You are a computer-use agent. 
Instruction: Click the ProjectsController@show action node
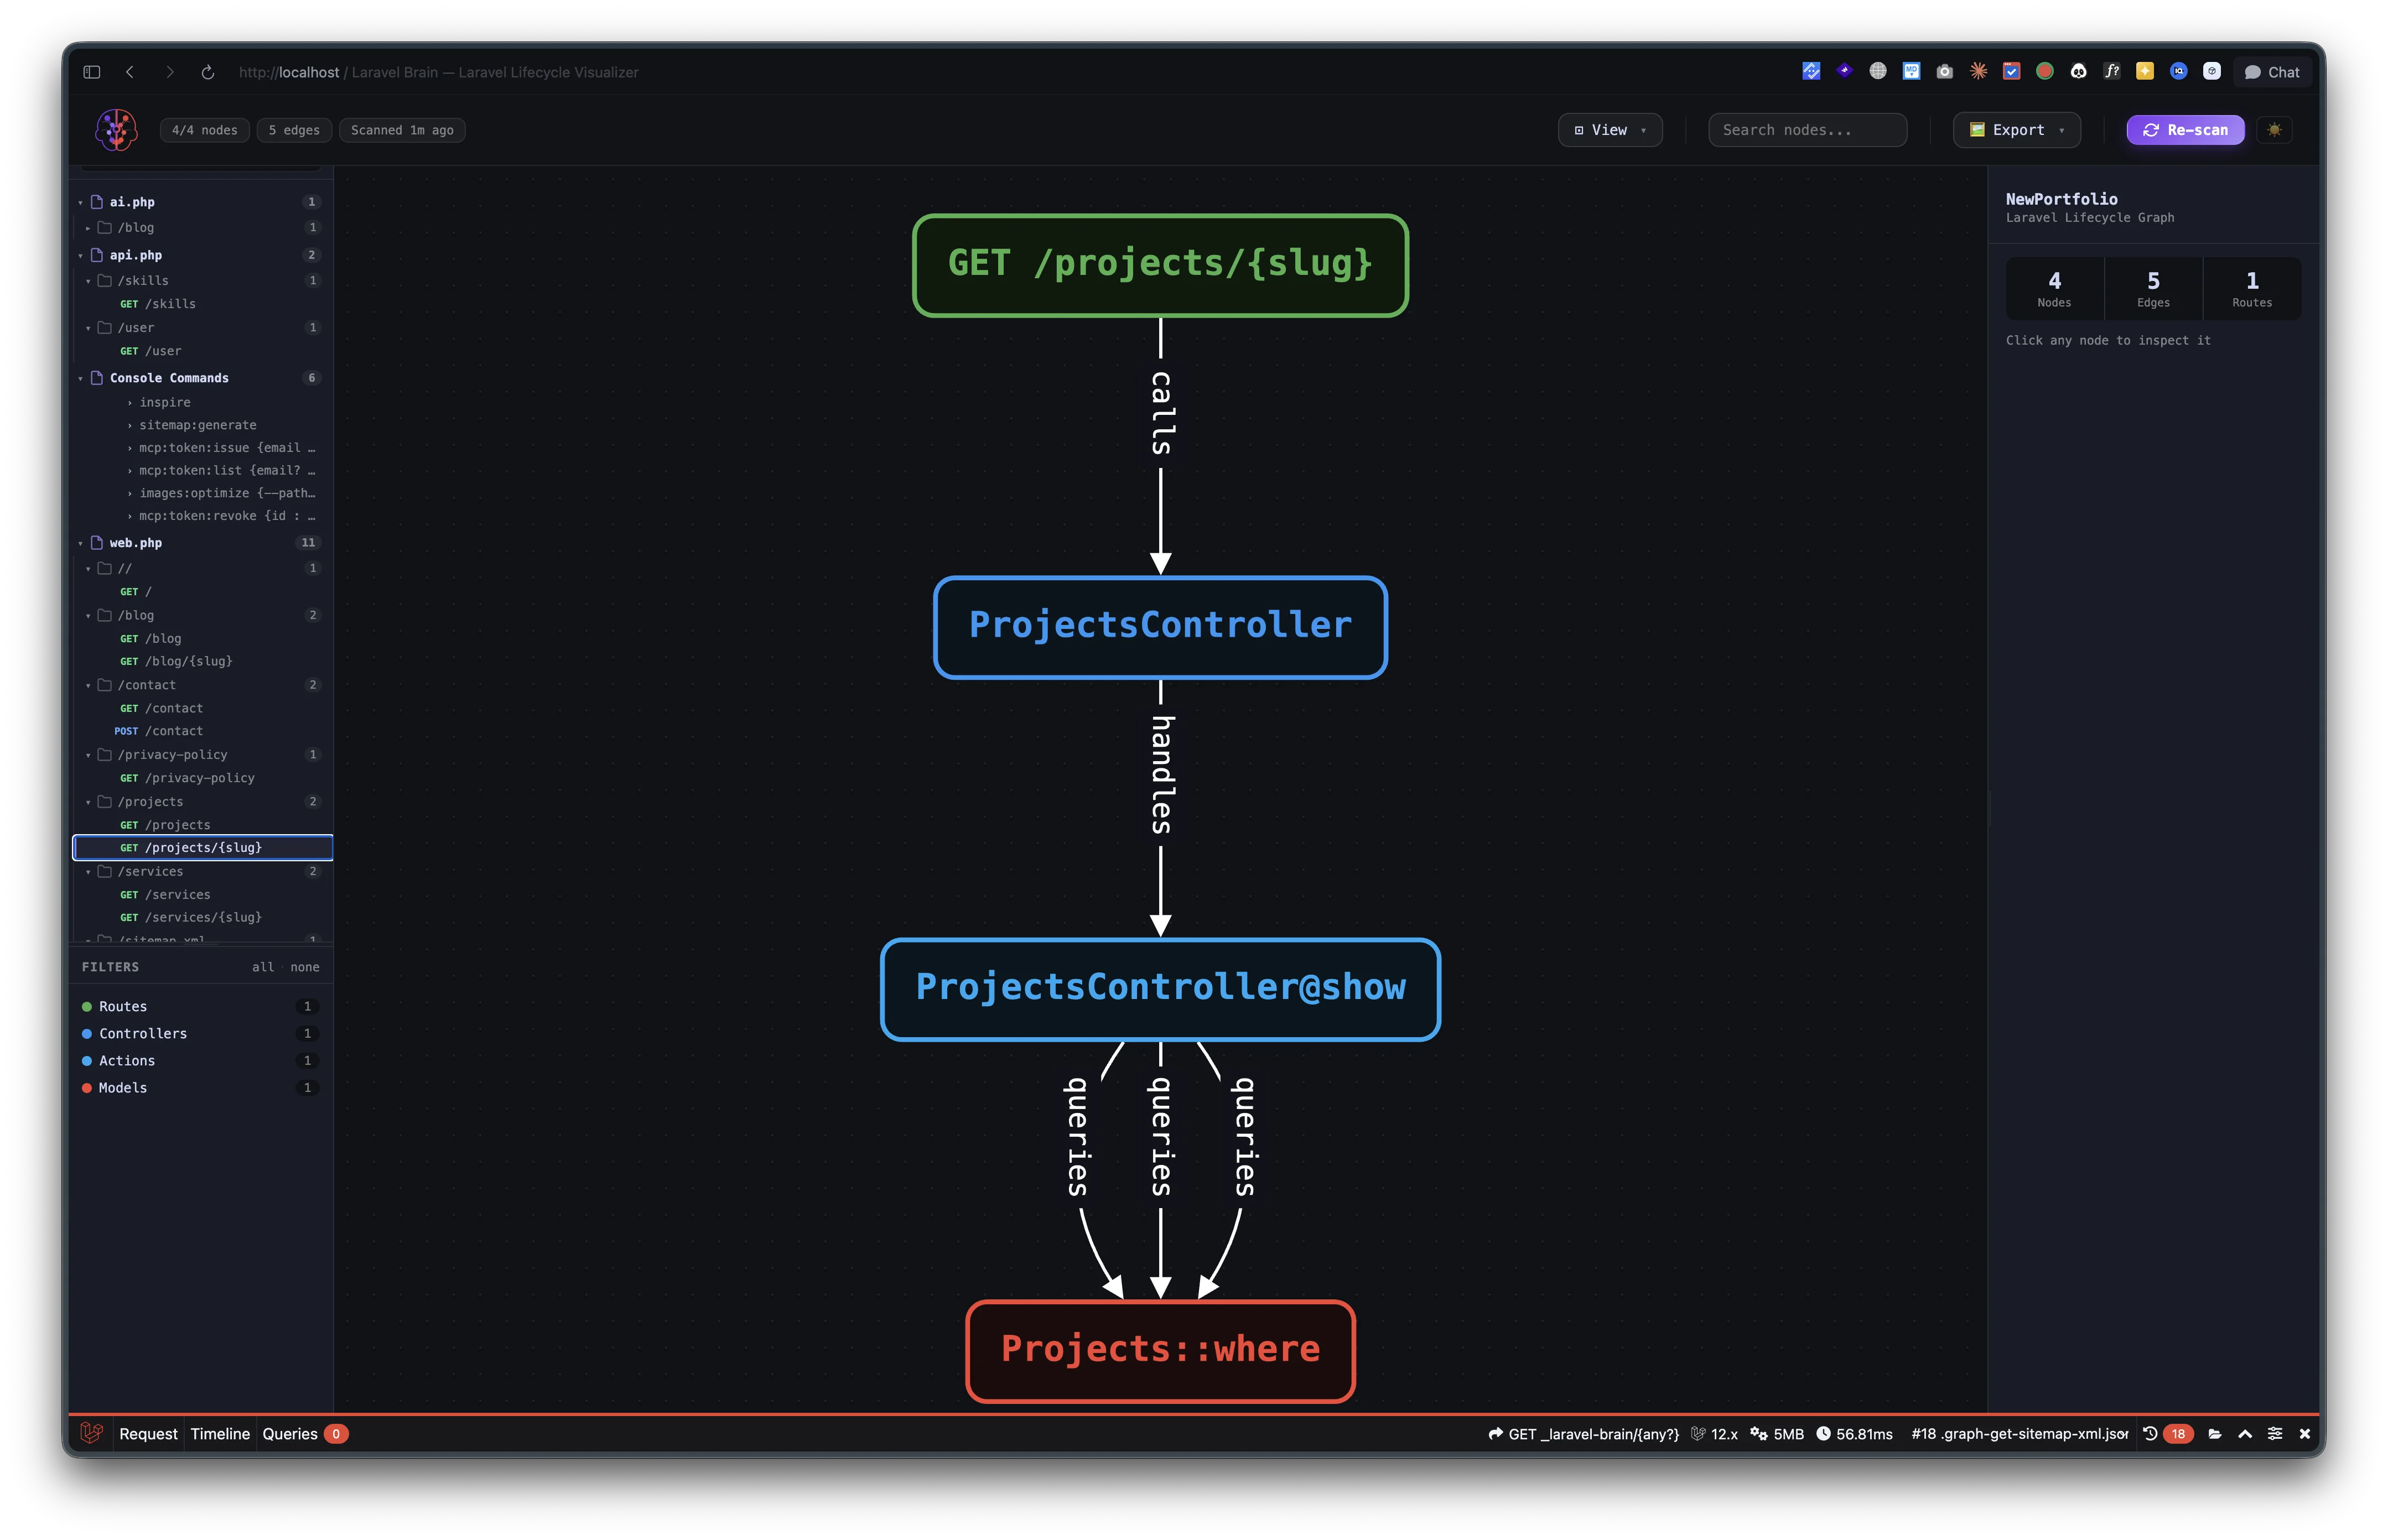1160,989
